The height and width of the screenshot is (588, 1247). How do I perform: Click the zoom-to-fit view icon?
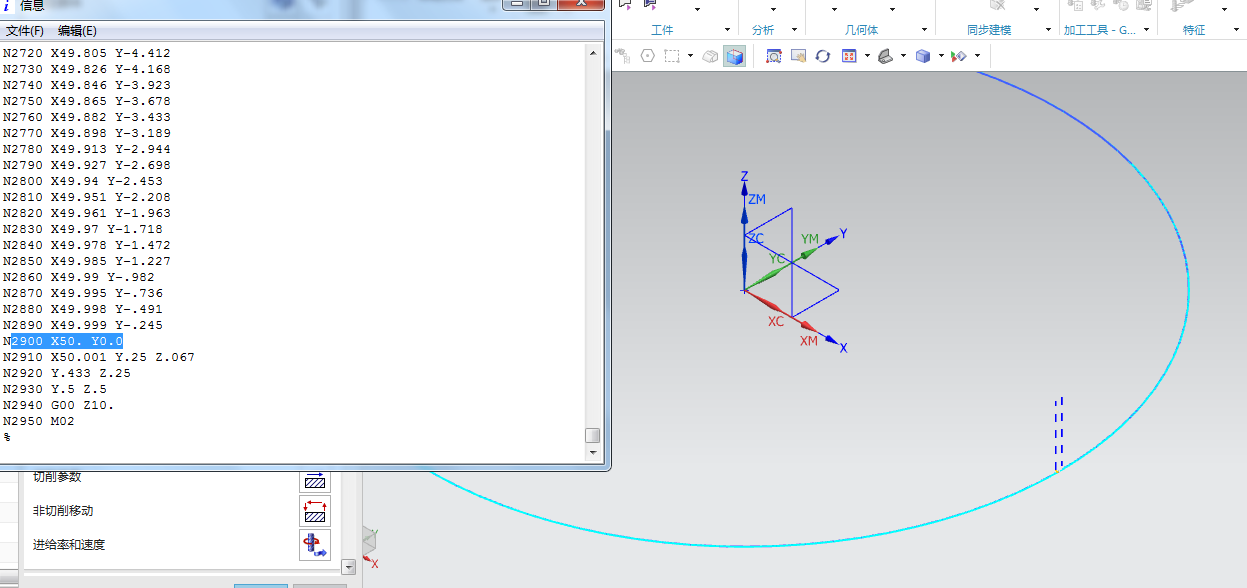point(774,56)
